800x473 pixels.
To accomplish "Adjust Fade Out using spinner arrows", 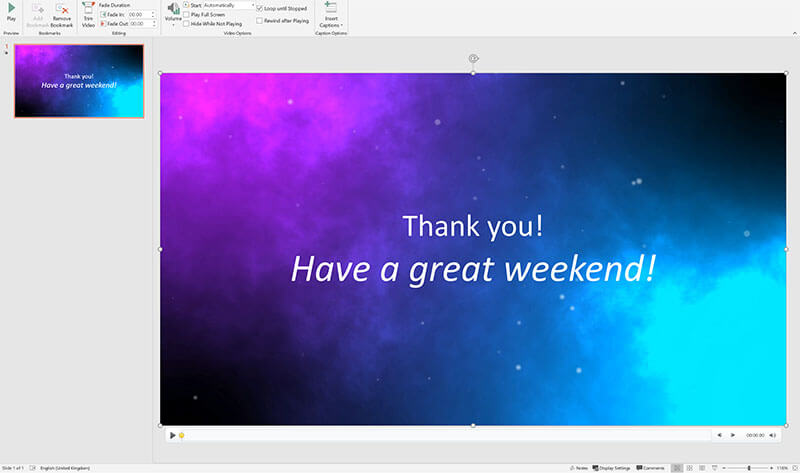I will click(x=154, y=24).
